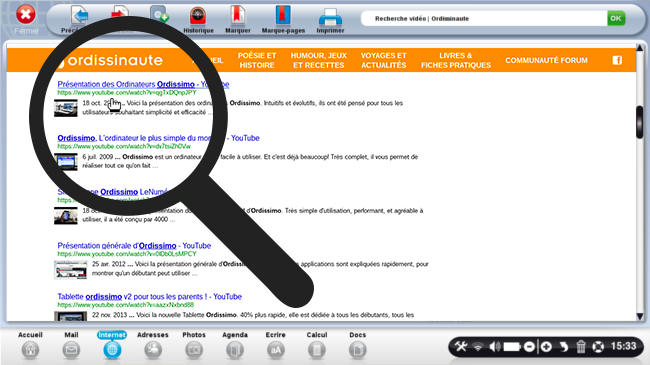Click the volume speaker icon
The height and width of the screenshot is (365, 650).
click(x=495, y=346)
